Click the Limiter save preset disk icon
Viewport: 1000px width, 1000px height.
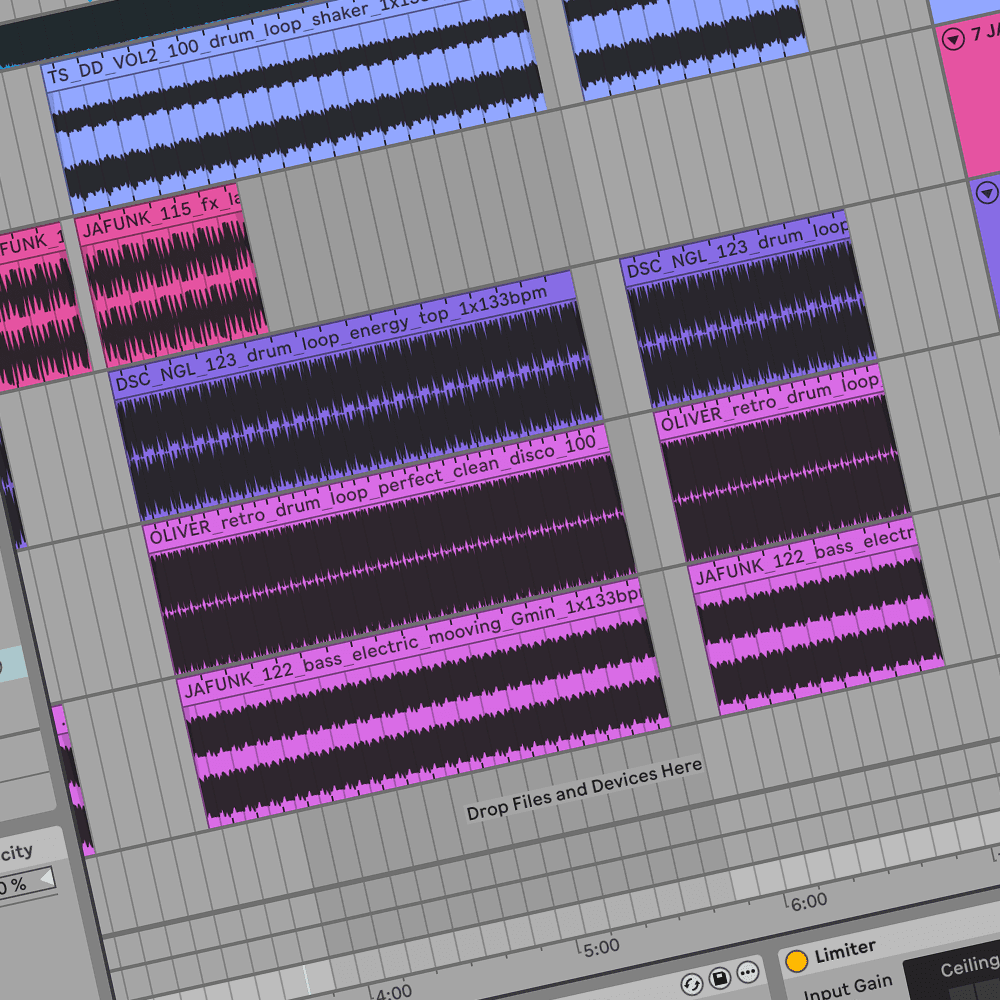[719, 977]
